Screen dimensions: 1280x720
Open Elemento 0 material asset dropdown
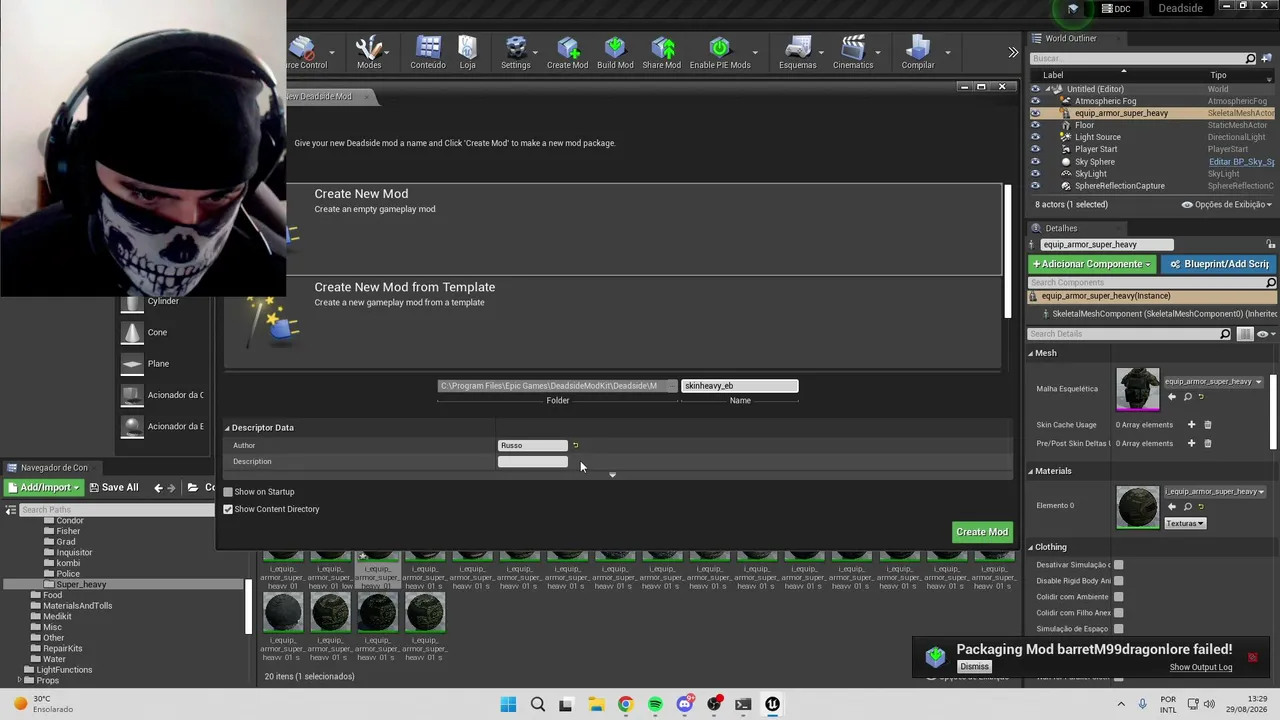click(1213, 492)
